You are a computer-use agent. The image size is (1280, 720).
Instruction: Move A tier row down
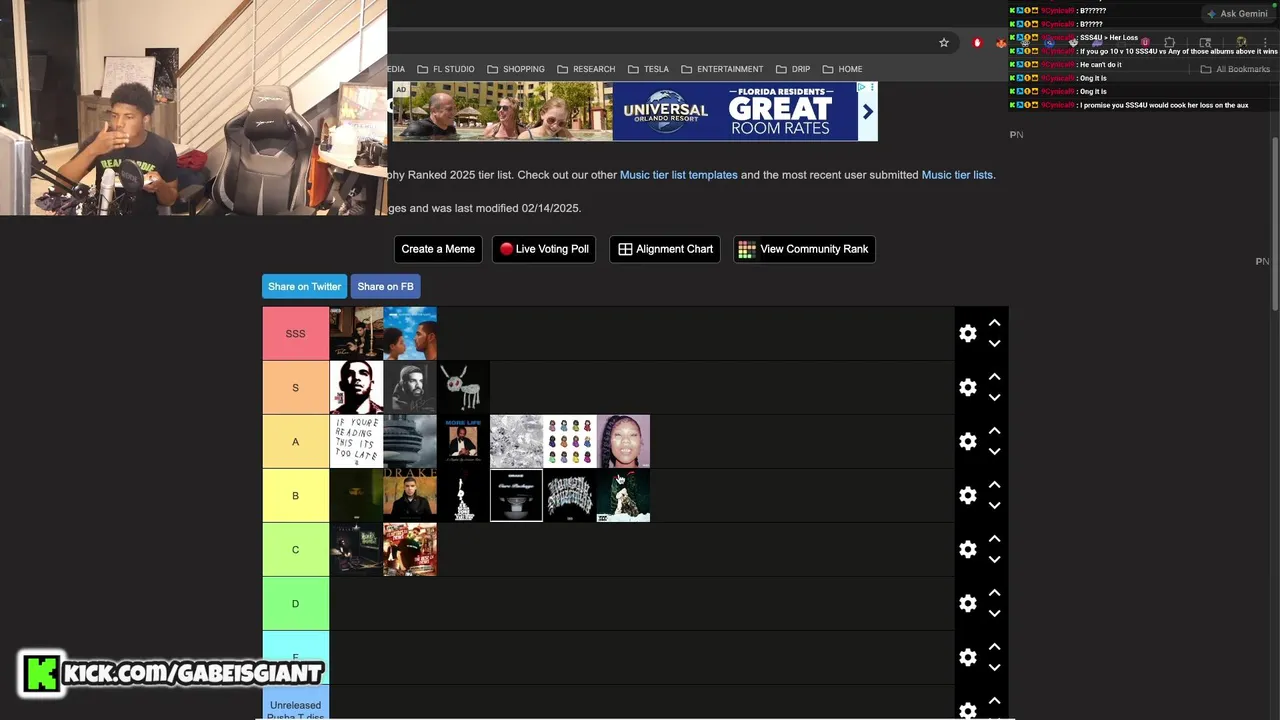click(994, 451)
